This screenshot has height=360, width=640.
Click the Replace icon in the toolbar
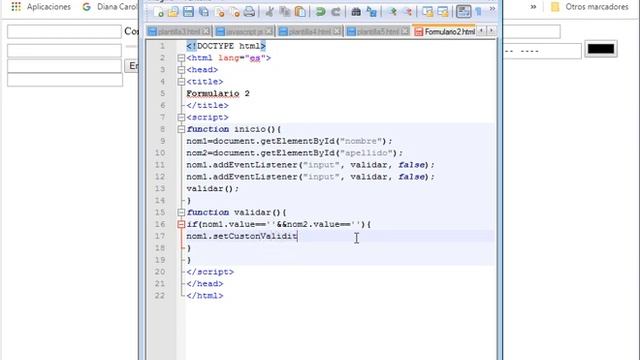pos(371,11)
